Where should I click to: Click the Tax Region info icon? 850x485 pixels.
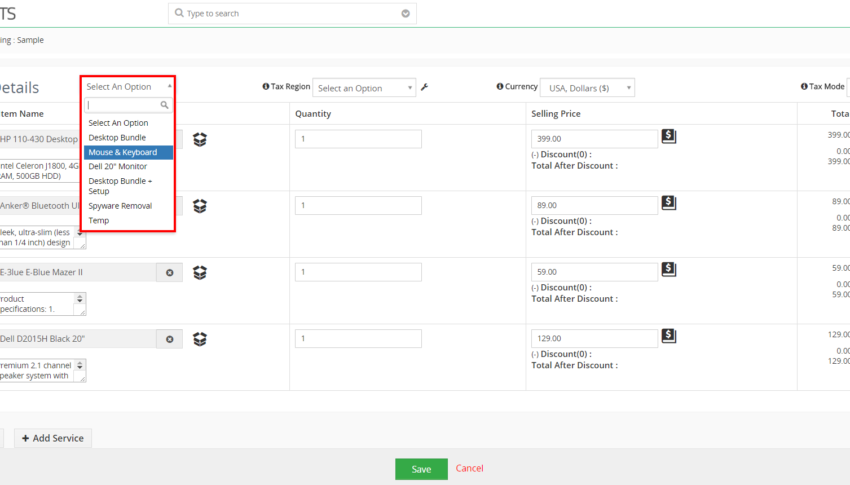point(266,86)
